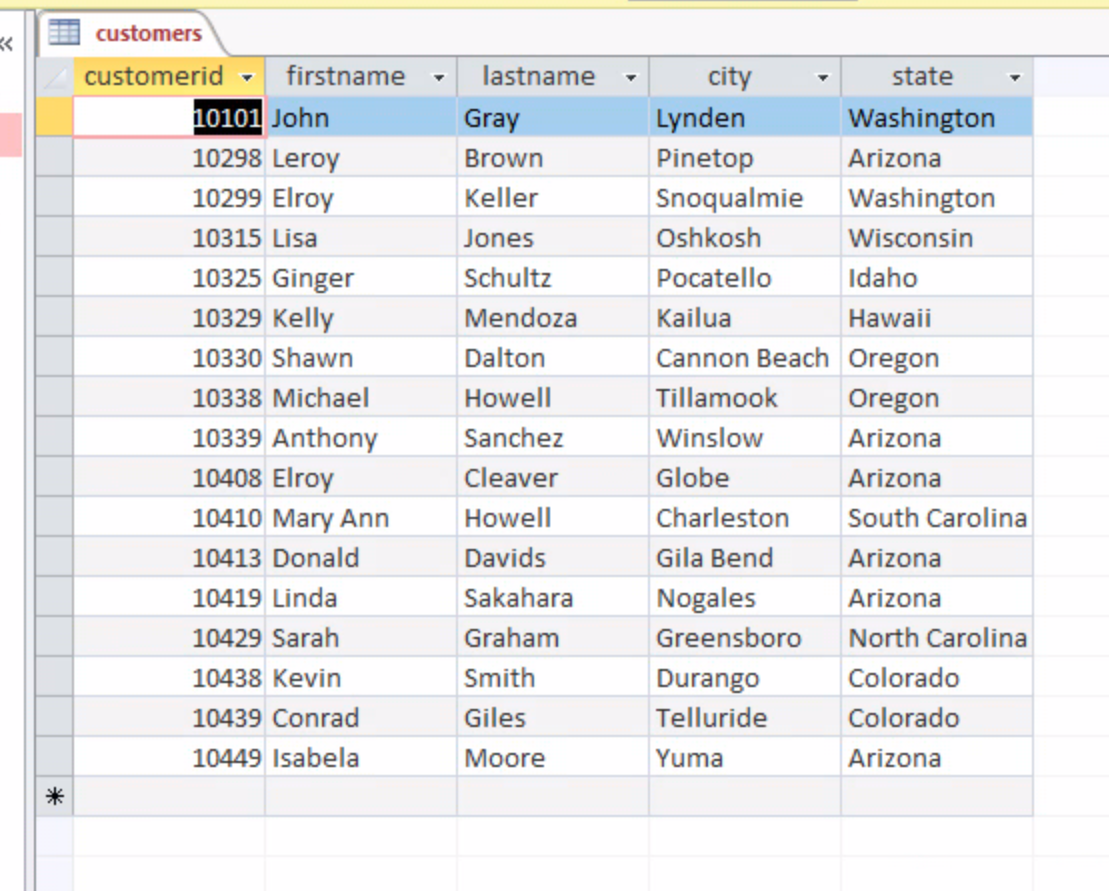Image resolution: width=1109 pixels, height=891 pixels.
Task: Click the lastname cell Mendoza
Action: coord(553,317)
